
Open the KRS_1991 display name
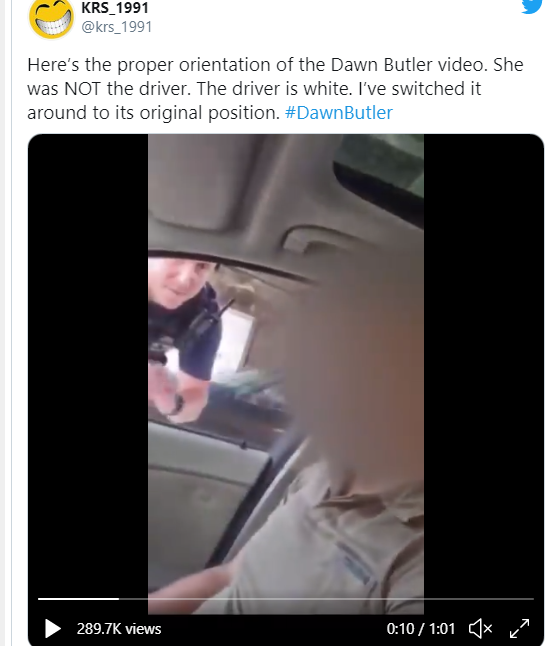pyautogui.click(x=115, y=7)
